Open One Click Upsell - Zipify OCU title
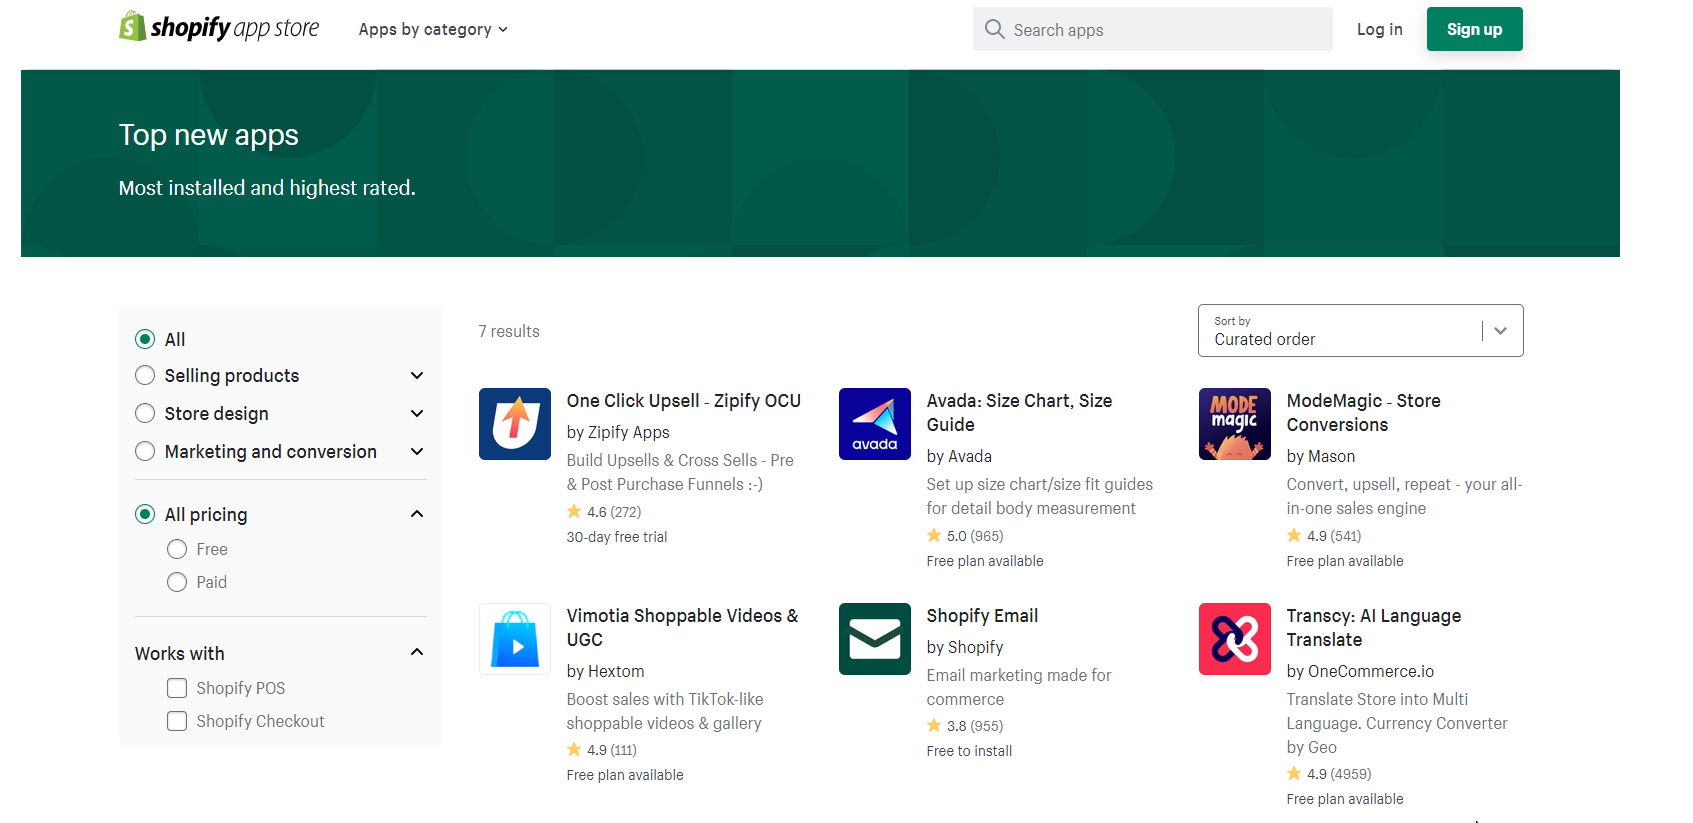The height and width of the screenshot is (823, 1693). pos(684,400)
